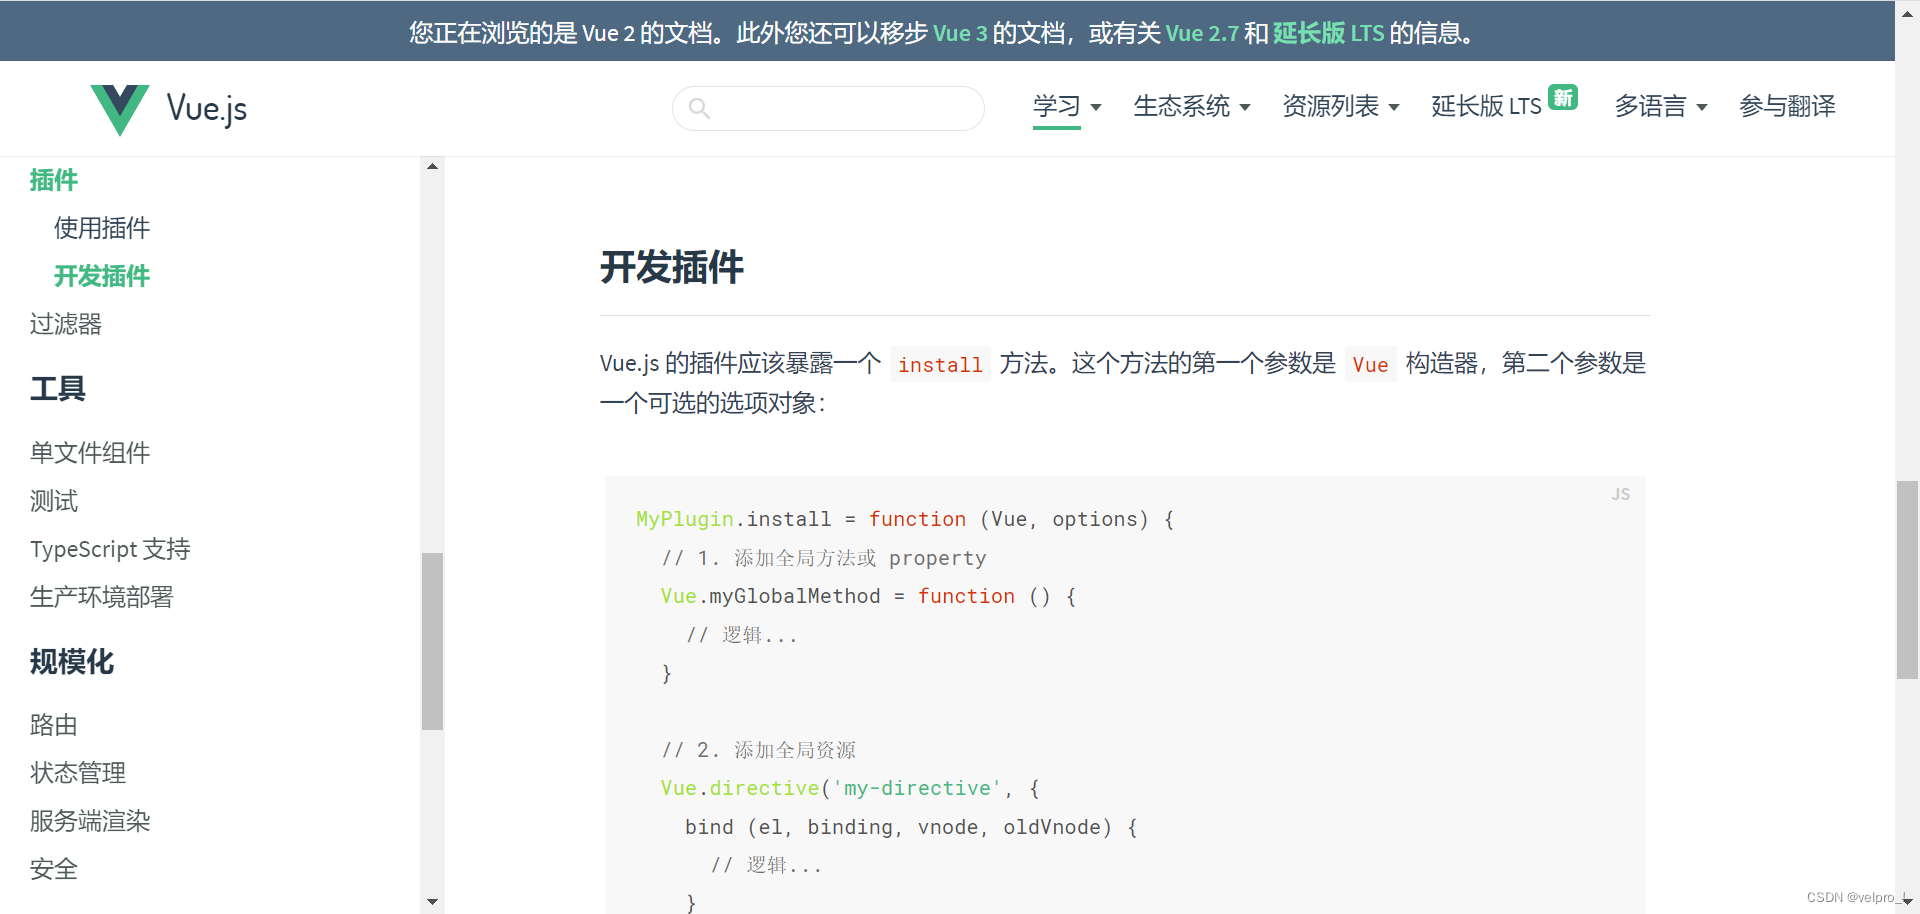1920x914 pixels.
Task: Click the comment 2. 添加全局资源
Action: 759,750
